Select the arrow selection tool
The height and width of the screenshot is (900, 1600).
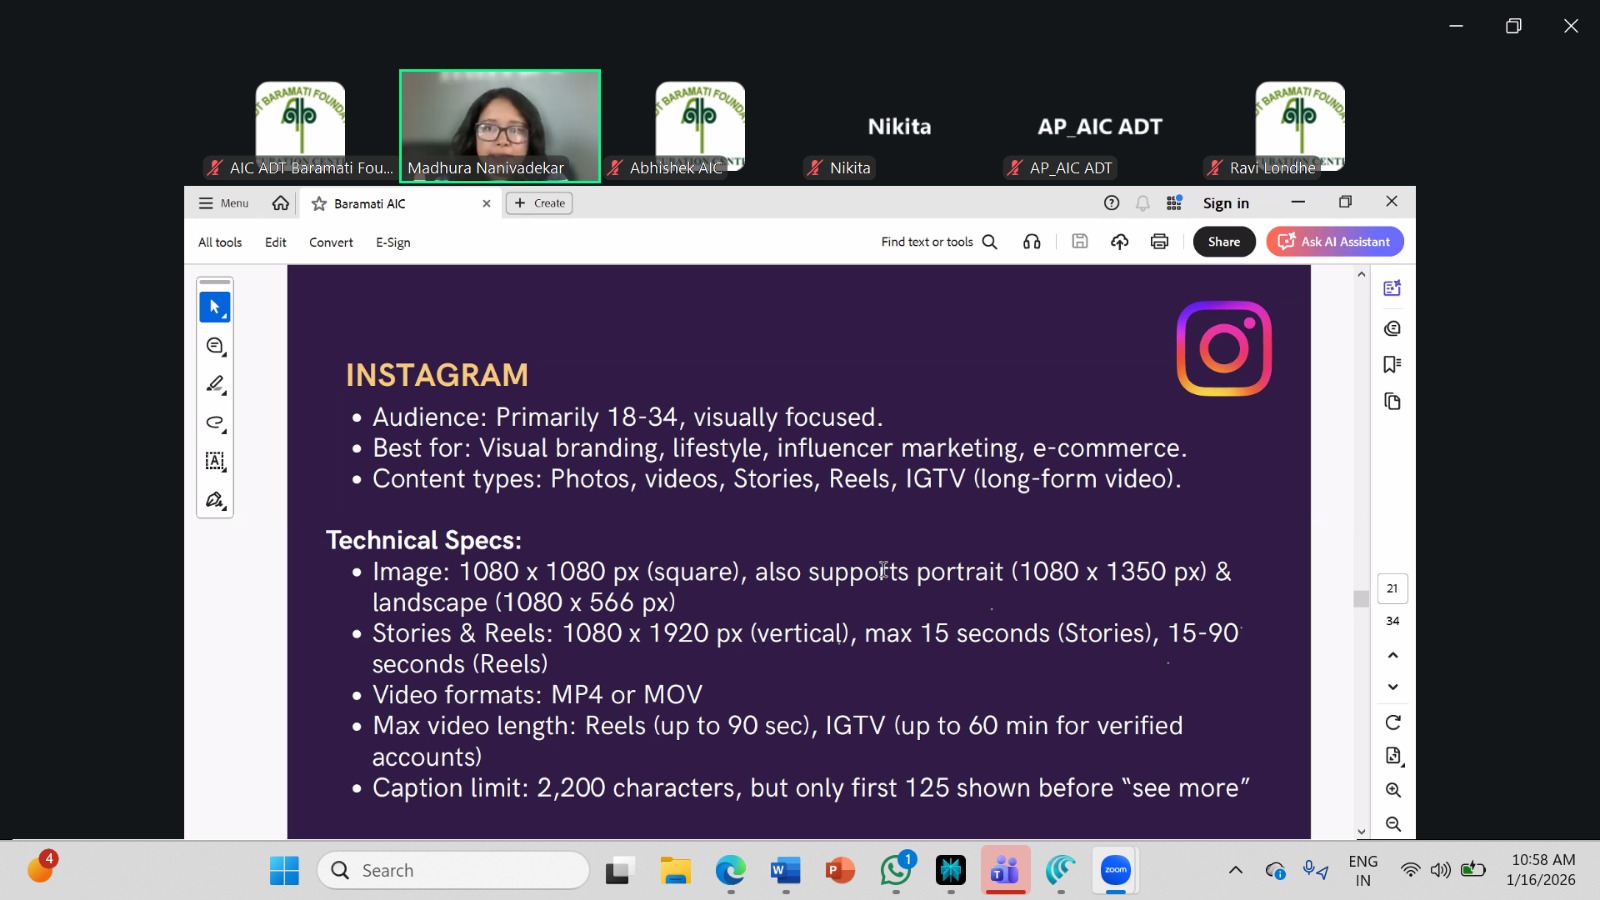tap(214, 307)
